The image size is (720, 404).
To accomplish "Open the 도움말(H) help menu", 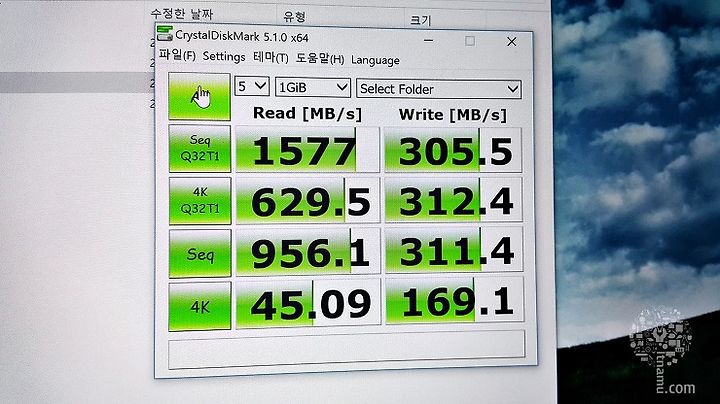I will [x=320, y=59].
